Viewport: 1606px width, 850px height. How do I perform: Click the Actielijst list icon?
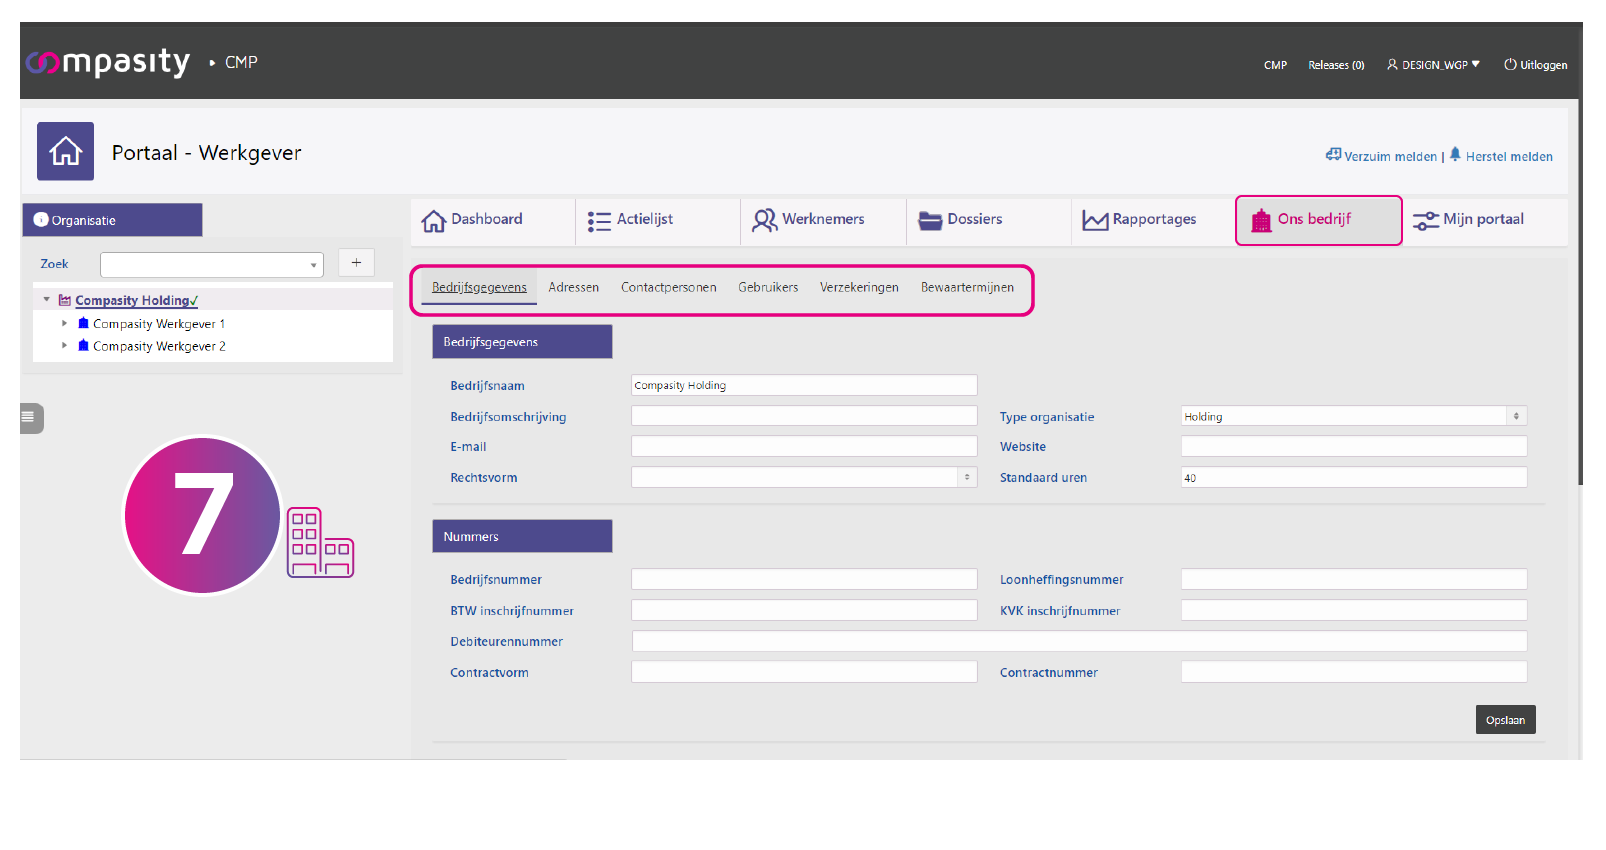tap(599, 221)
